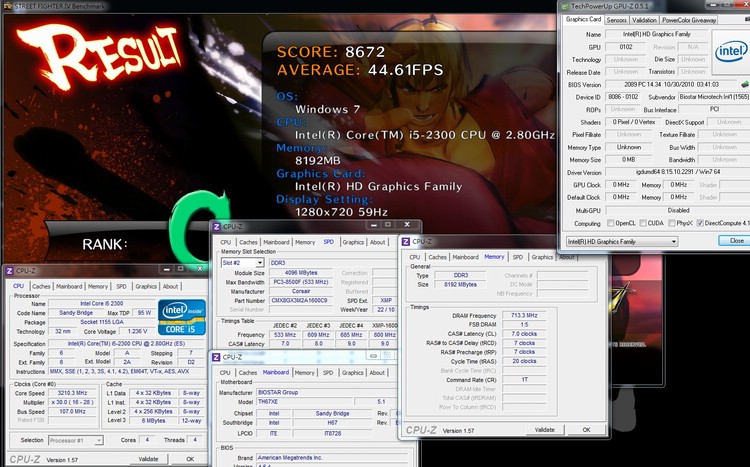Screen dimensions: 750x467
Task: Click OK in the Memory-tab CPU-Z window
Action: point(586,430)
